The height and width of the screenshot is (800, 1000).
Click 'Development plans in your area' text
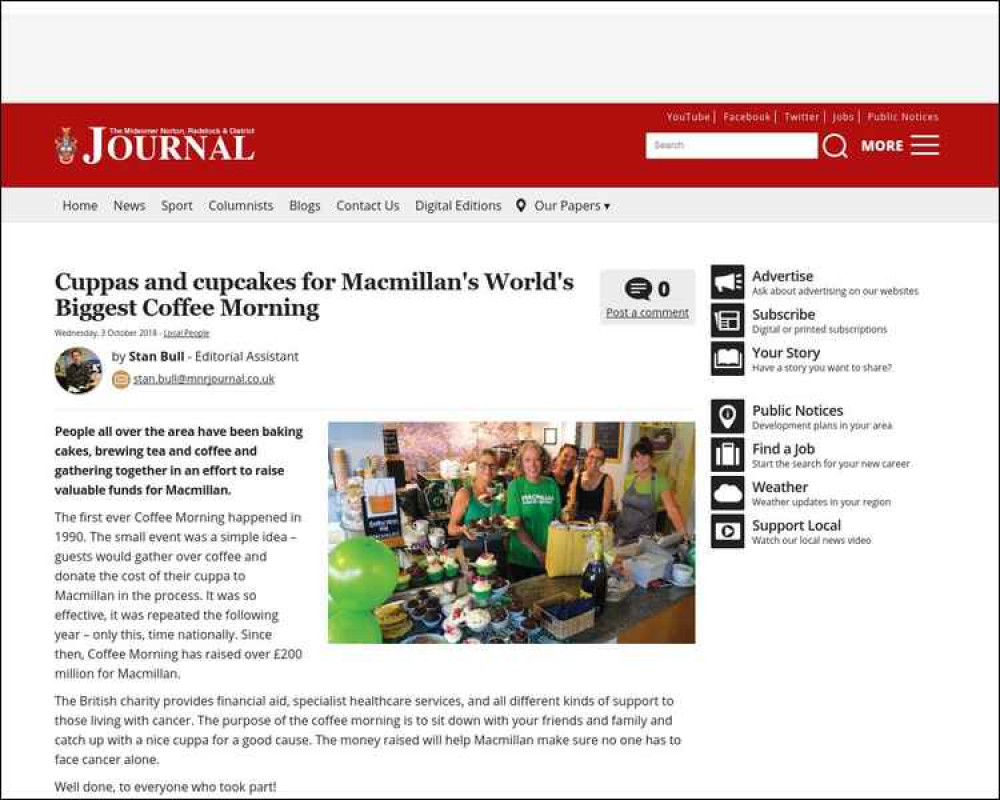822,426
